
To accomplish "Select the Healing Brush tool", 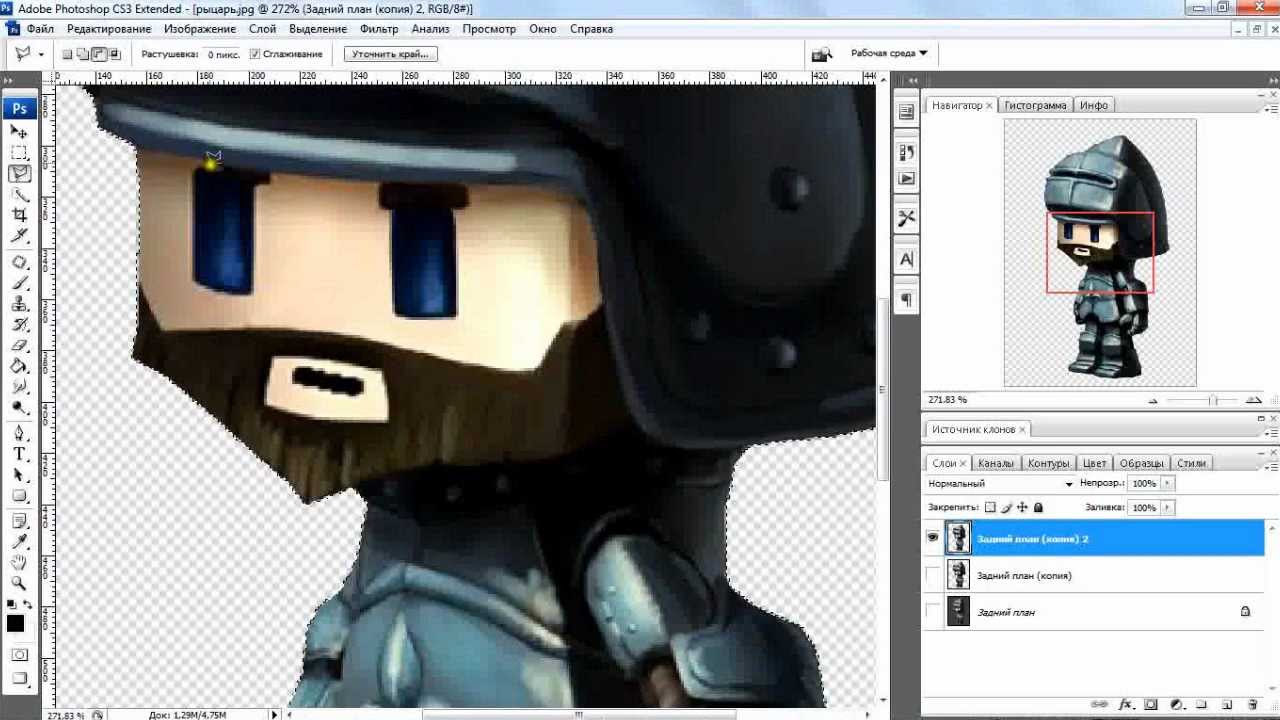I will coord(19,262).
